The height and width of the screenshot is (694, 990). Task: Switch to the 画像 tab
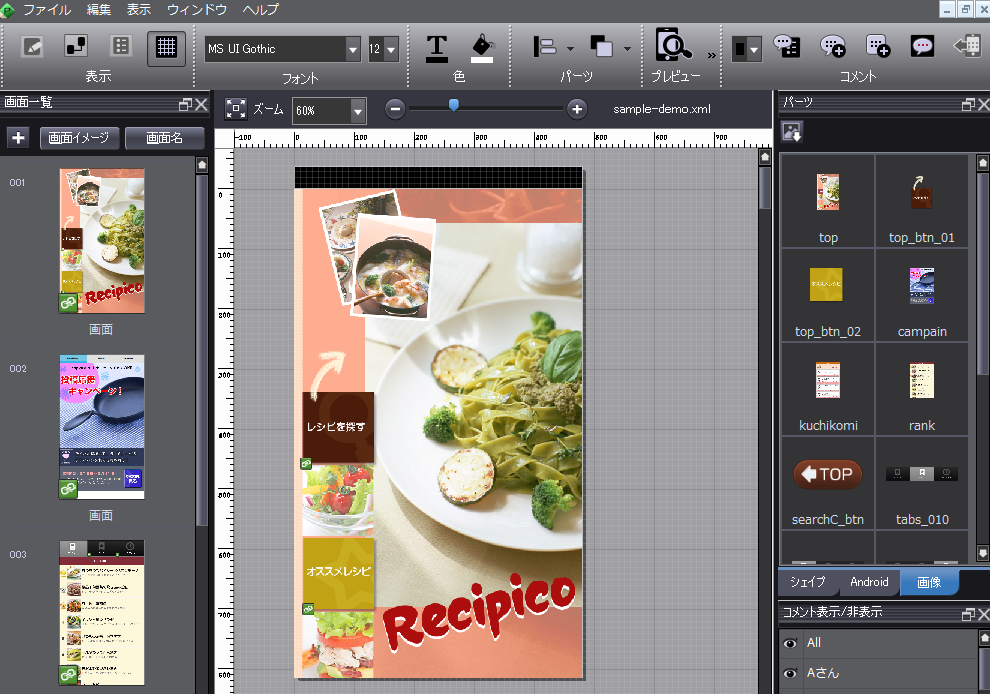pyautogui.click(x=929, y=582)
